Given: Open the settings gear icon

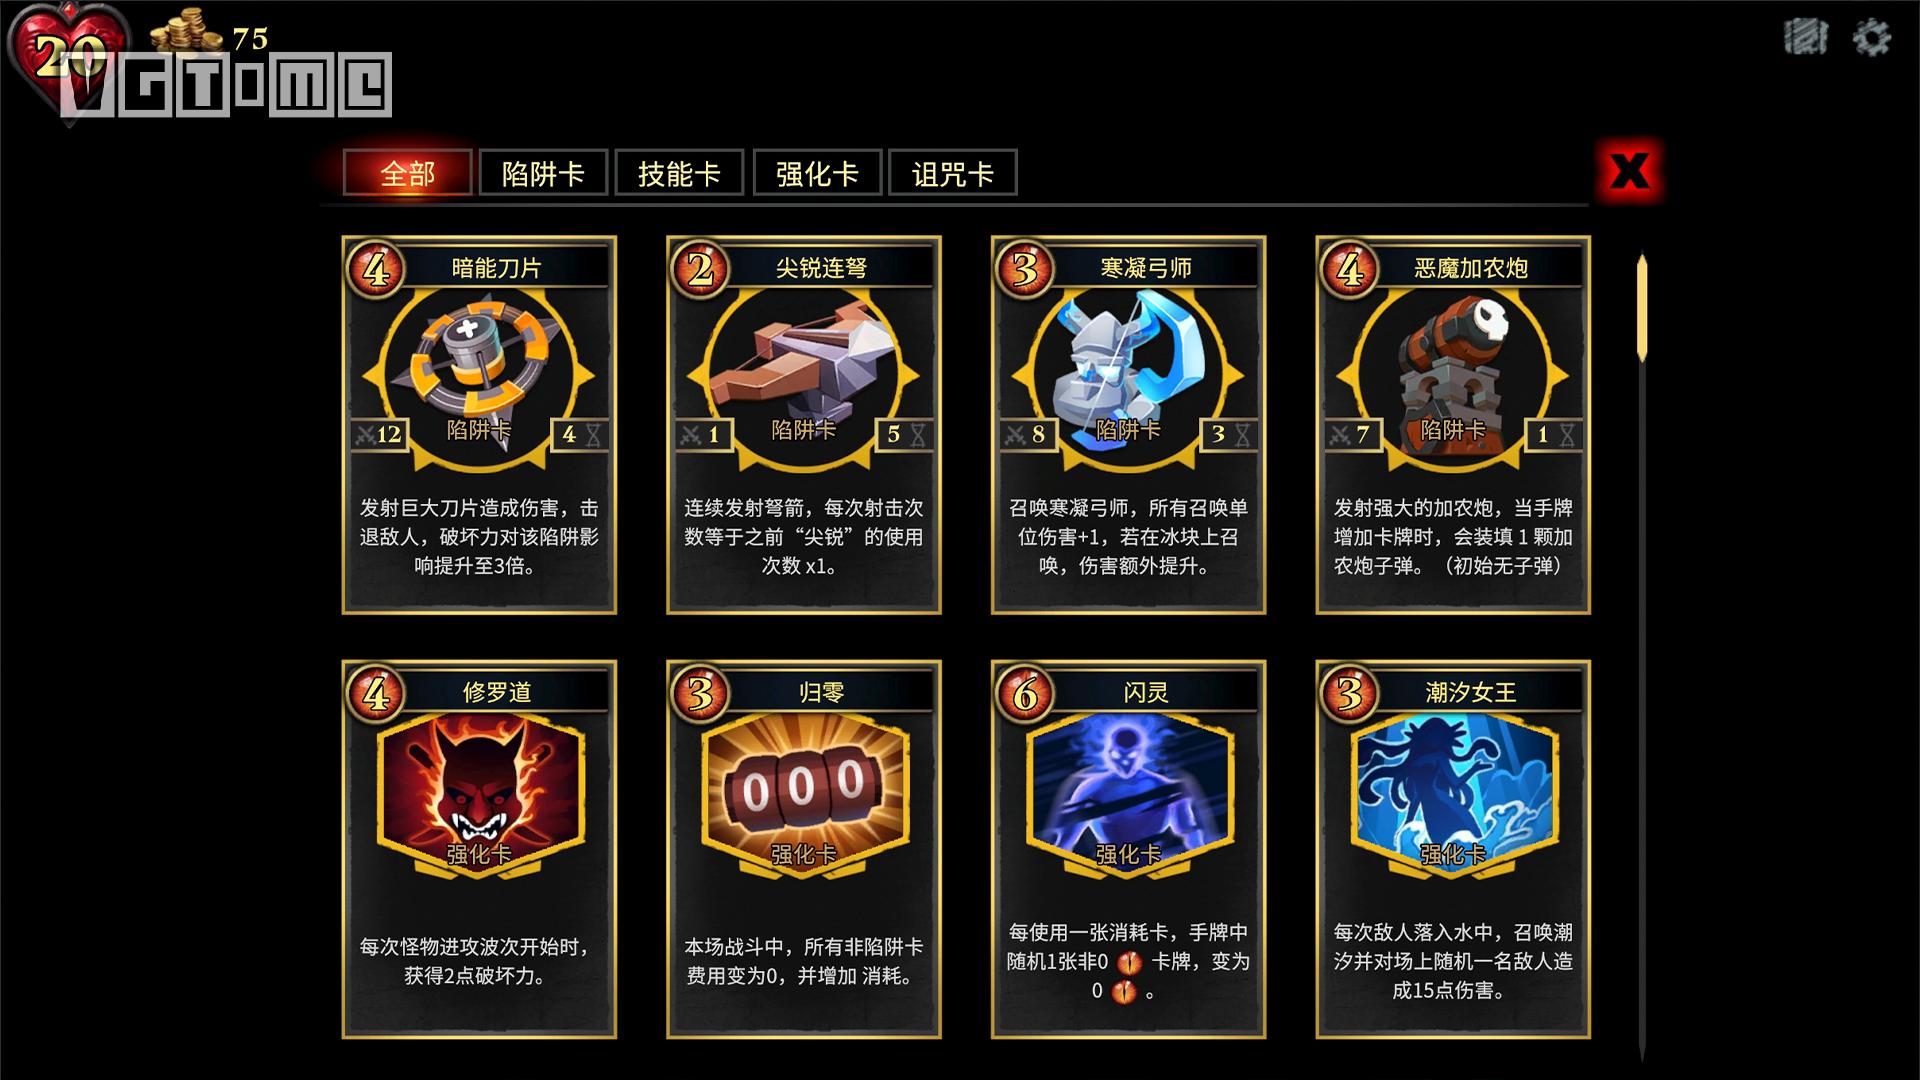Looking at the screenshot, I should 1871,38.
